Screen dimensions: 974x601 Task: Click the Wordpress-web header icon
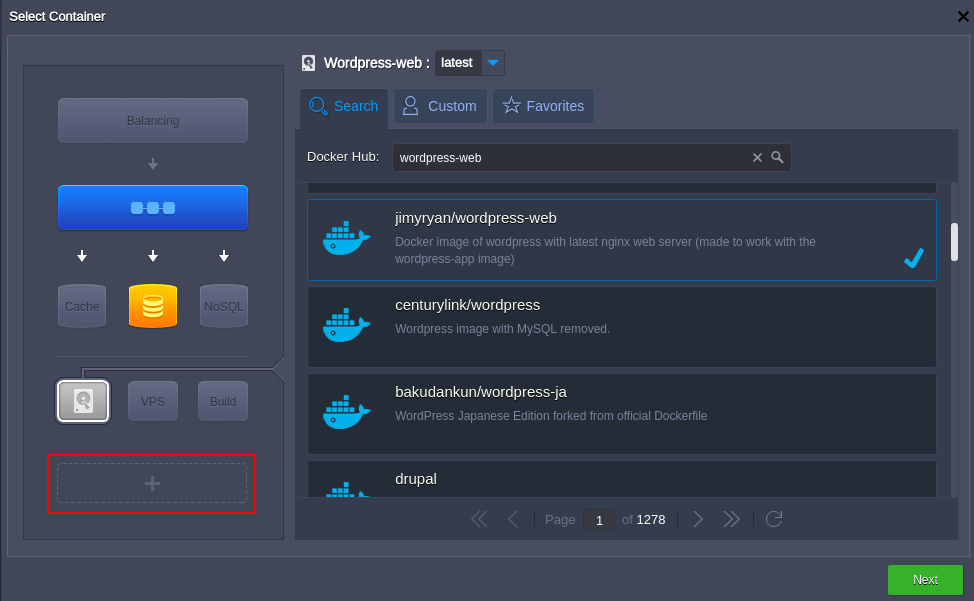[x=308, y=63]
